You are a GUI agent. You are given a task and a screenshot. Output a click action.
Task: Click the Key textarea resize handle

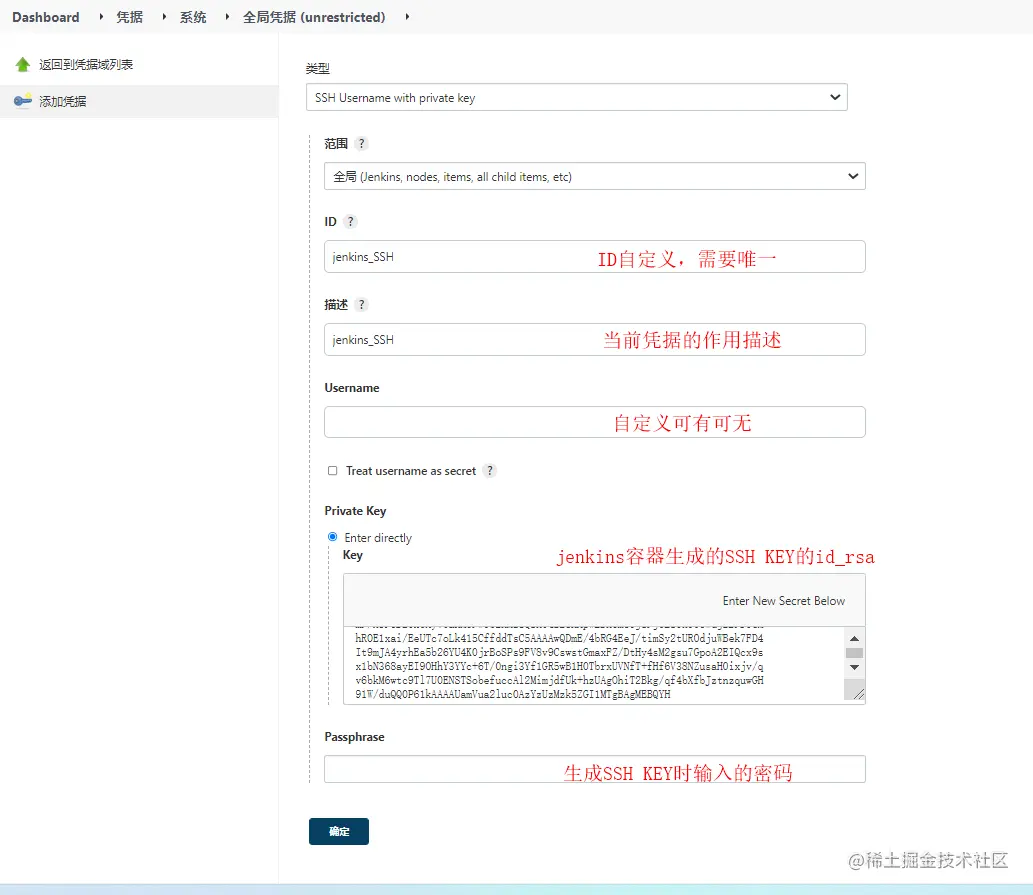point(858,693)
